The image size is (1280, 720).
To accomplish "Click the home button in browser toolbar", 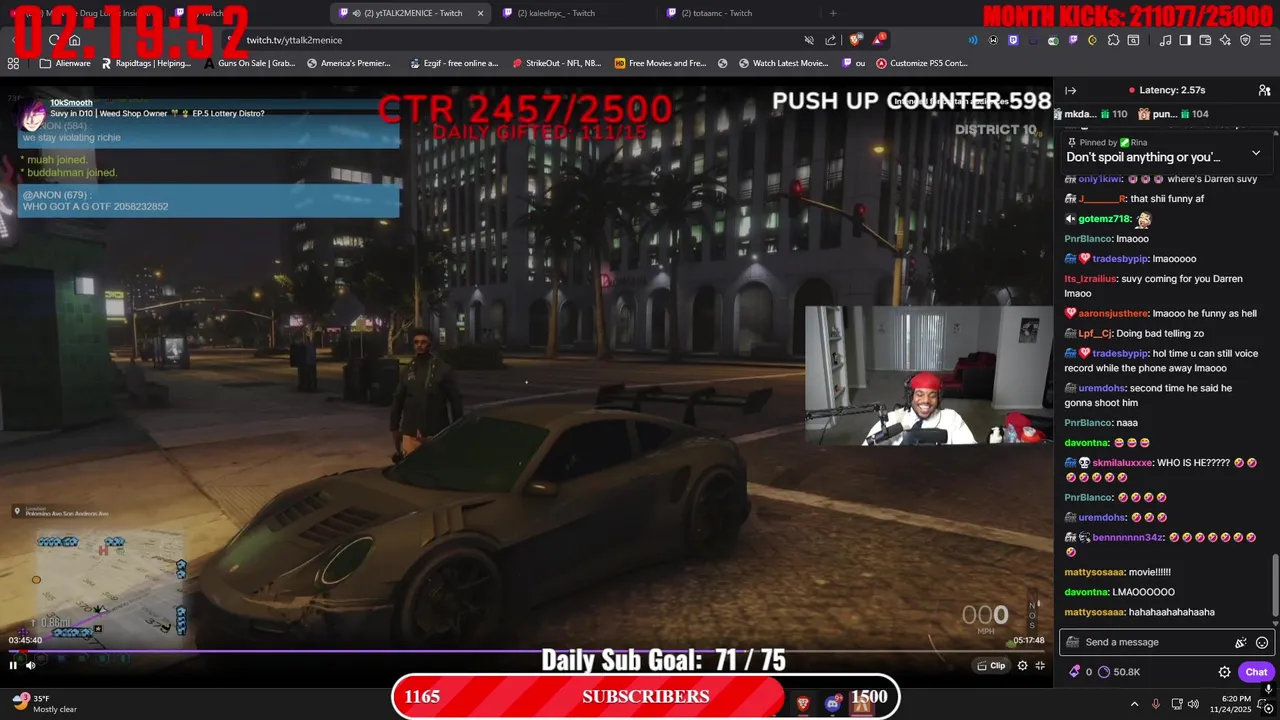I will (75, 40).
